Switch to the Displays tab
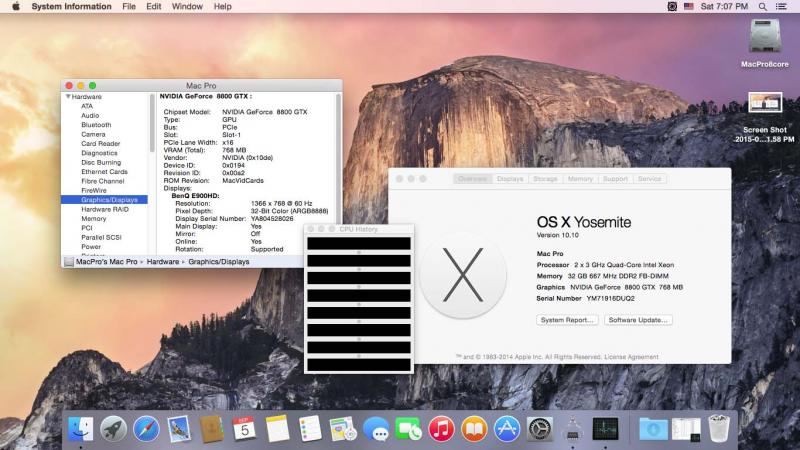 pos(510,179)
